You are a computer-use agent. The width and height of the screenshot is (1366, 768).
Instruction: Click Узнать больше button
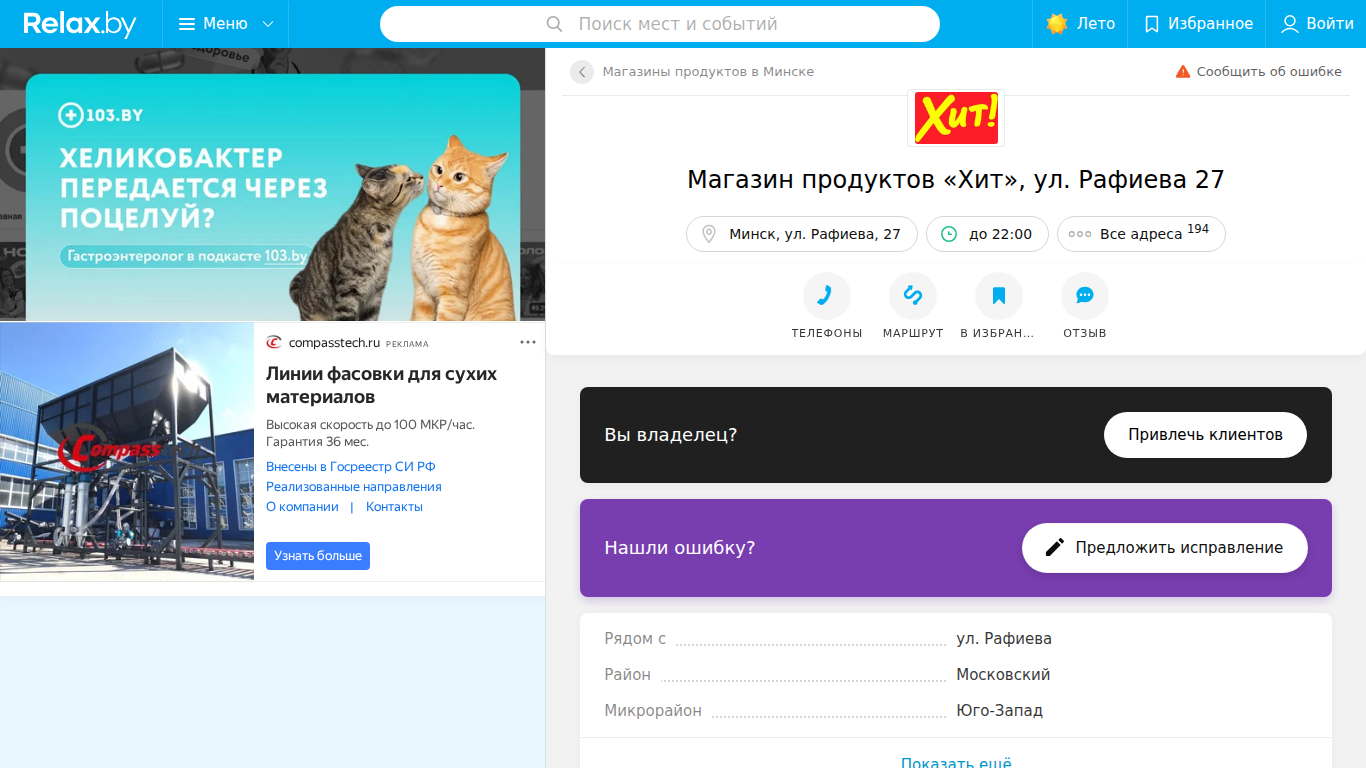tap(318, 556)
